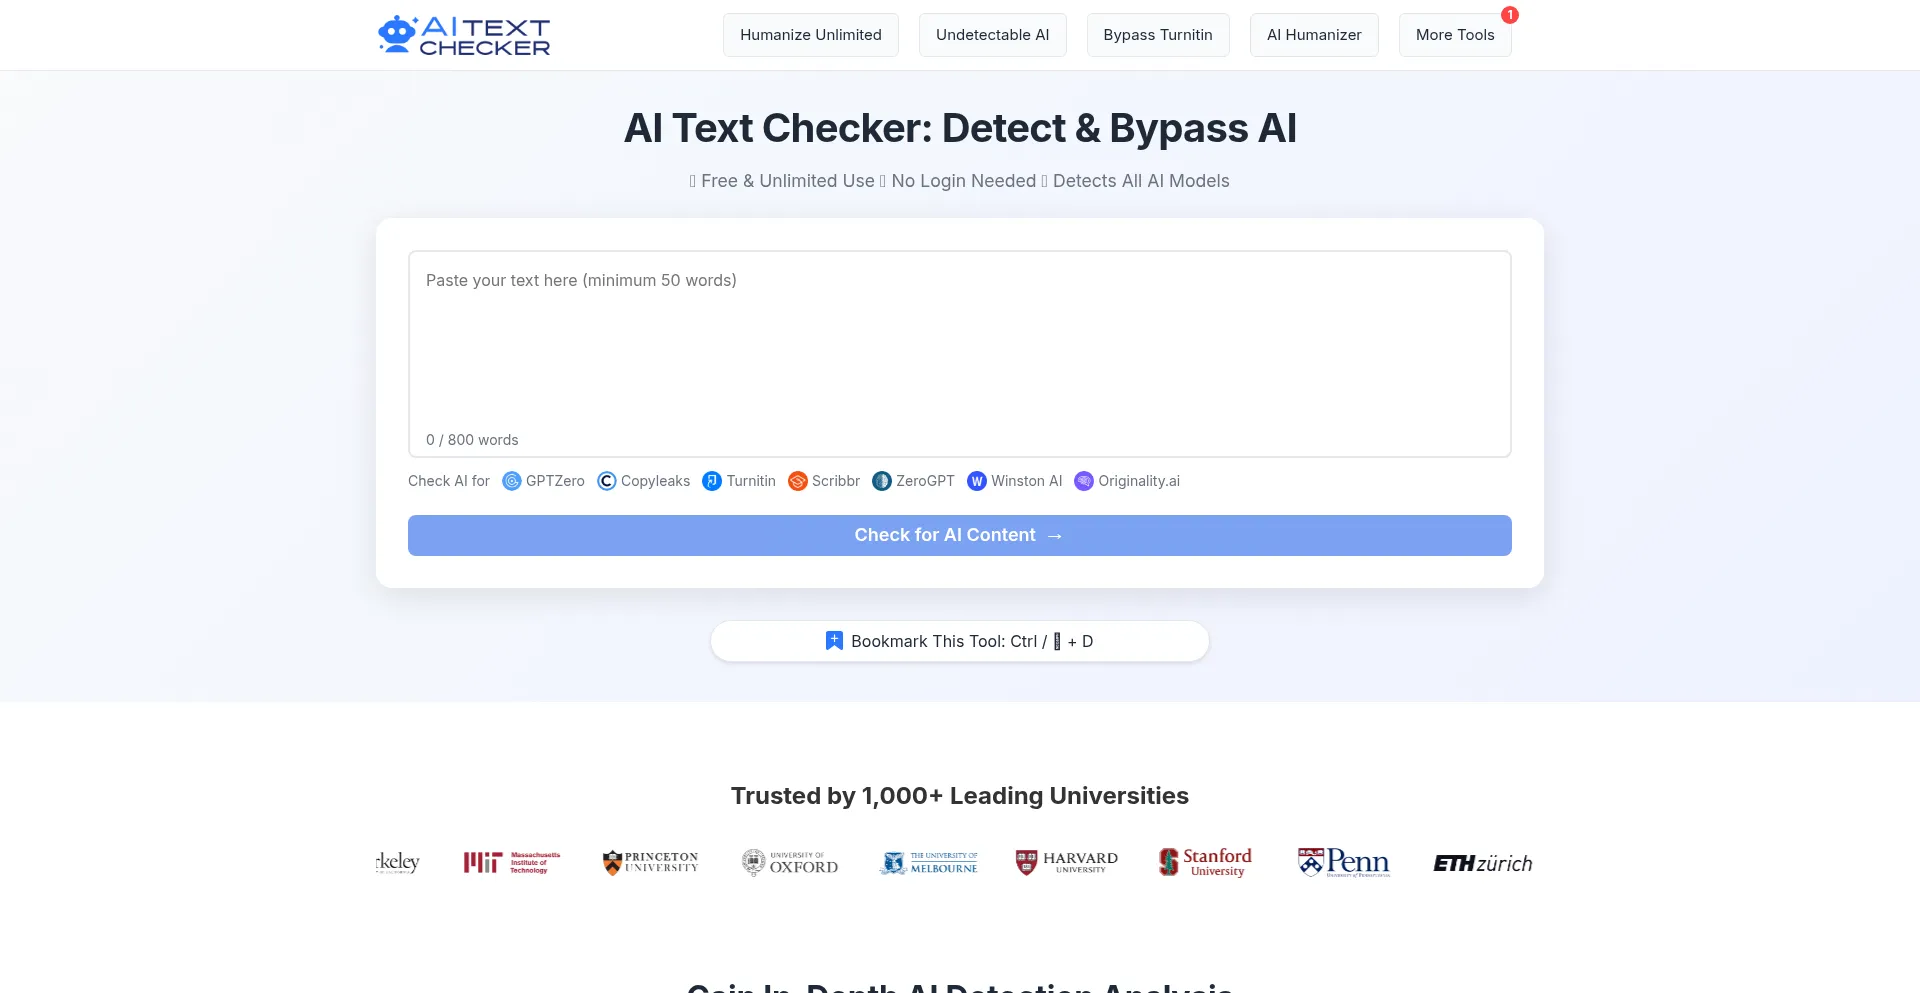Click the GPTZero detector icon
The width and height of the screenshot is (1920, 993).
click(512, 481)
